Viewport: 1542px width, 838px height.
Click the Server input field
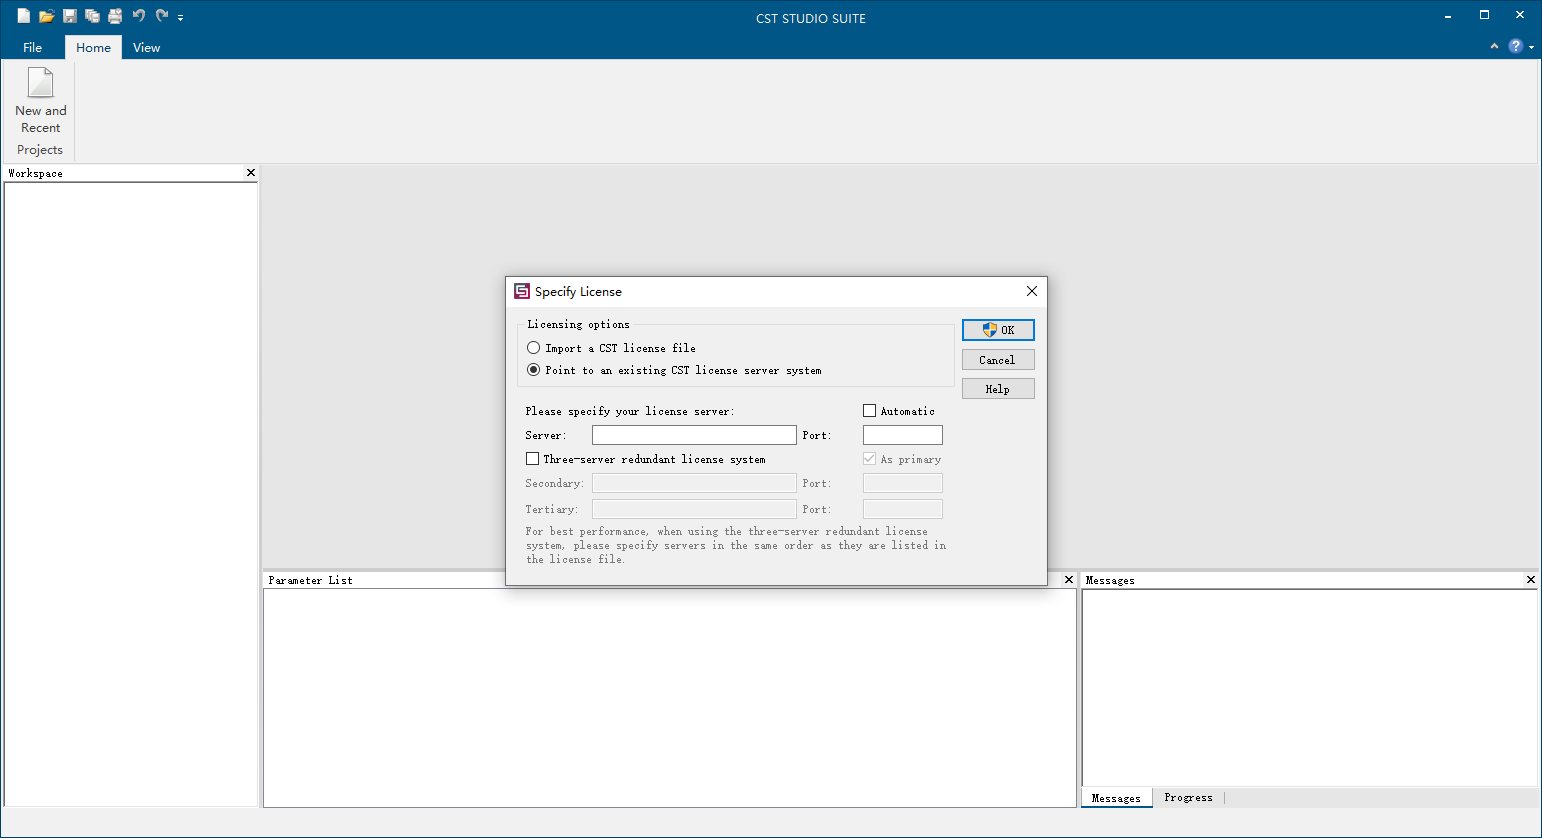click(694, 435)
